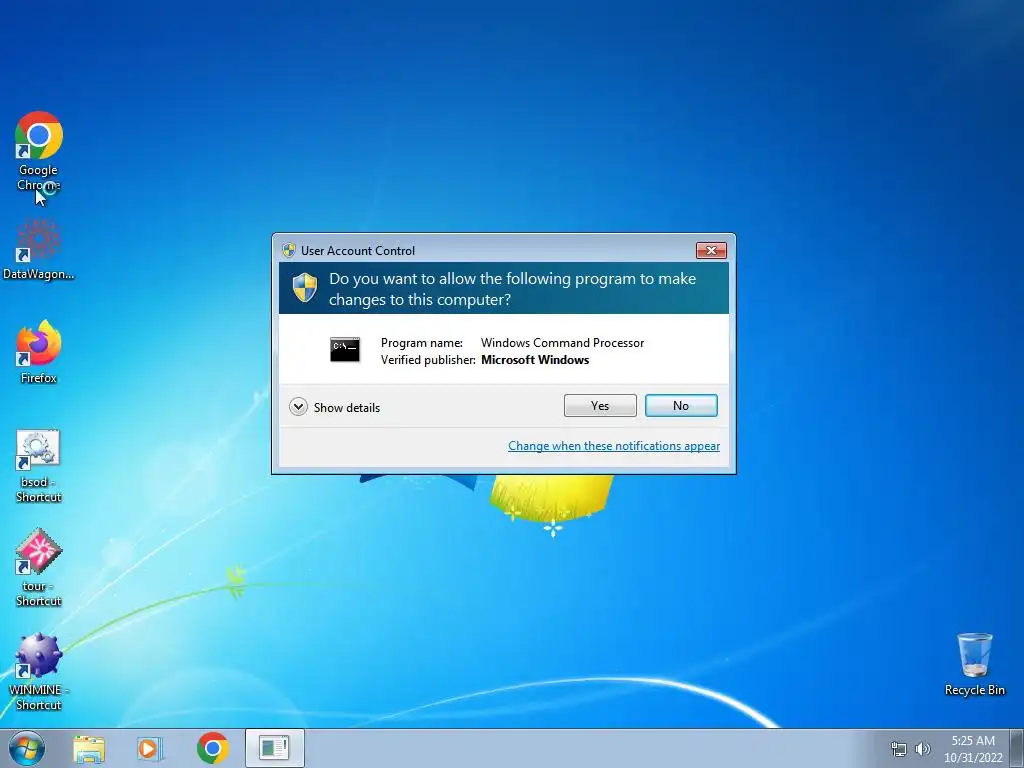The image size is (1024, 768).
Task: Click the clock showing 5:25 AM
Action: (973, 741)
